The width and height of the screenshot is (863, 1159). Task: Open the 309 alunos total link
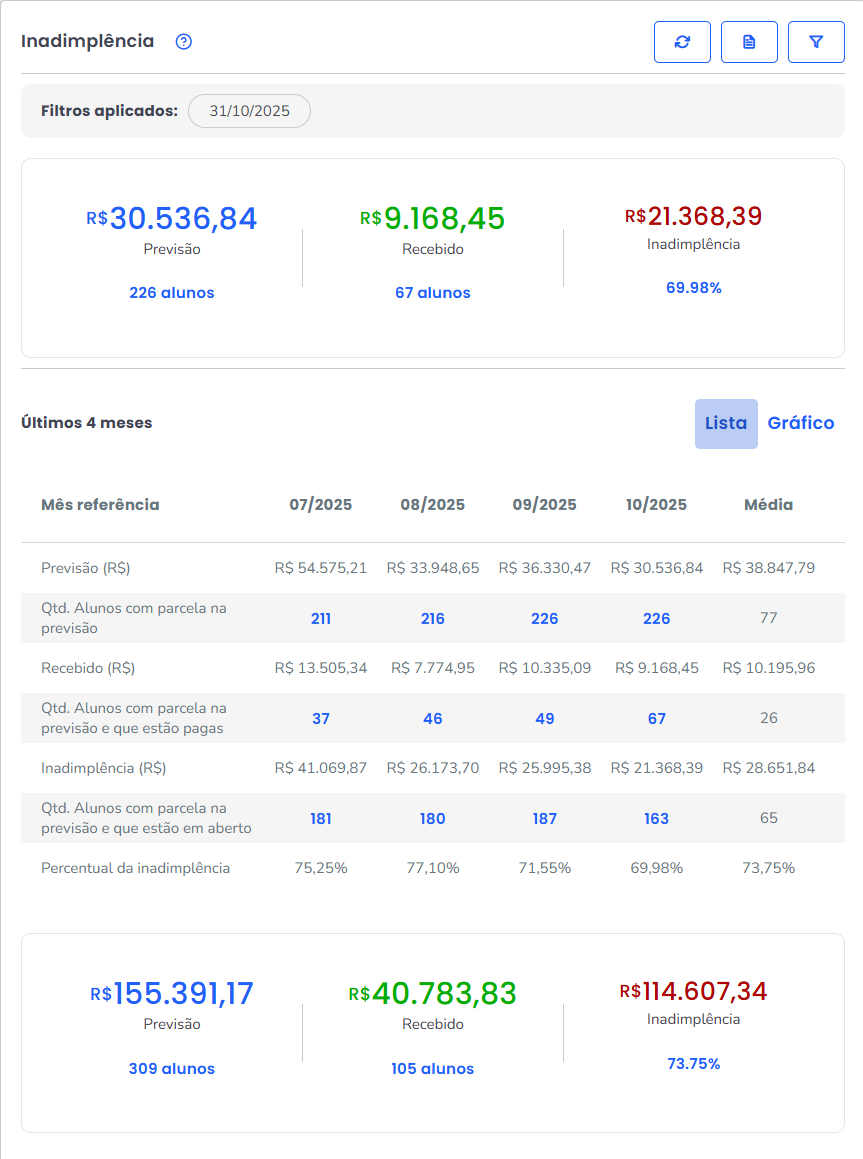pos(172,1069)
